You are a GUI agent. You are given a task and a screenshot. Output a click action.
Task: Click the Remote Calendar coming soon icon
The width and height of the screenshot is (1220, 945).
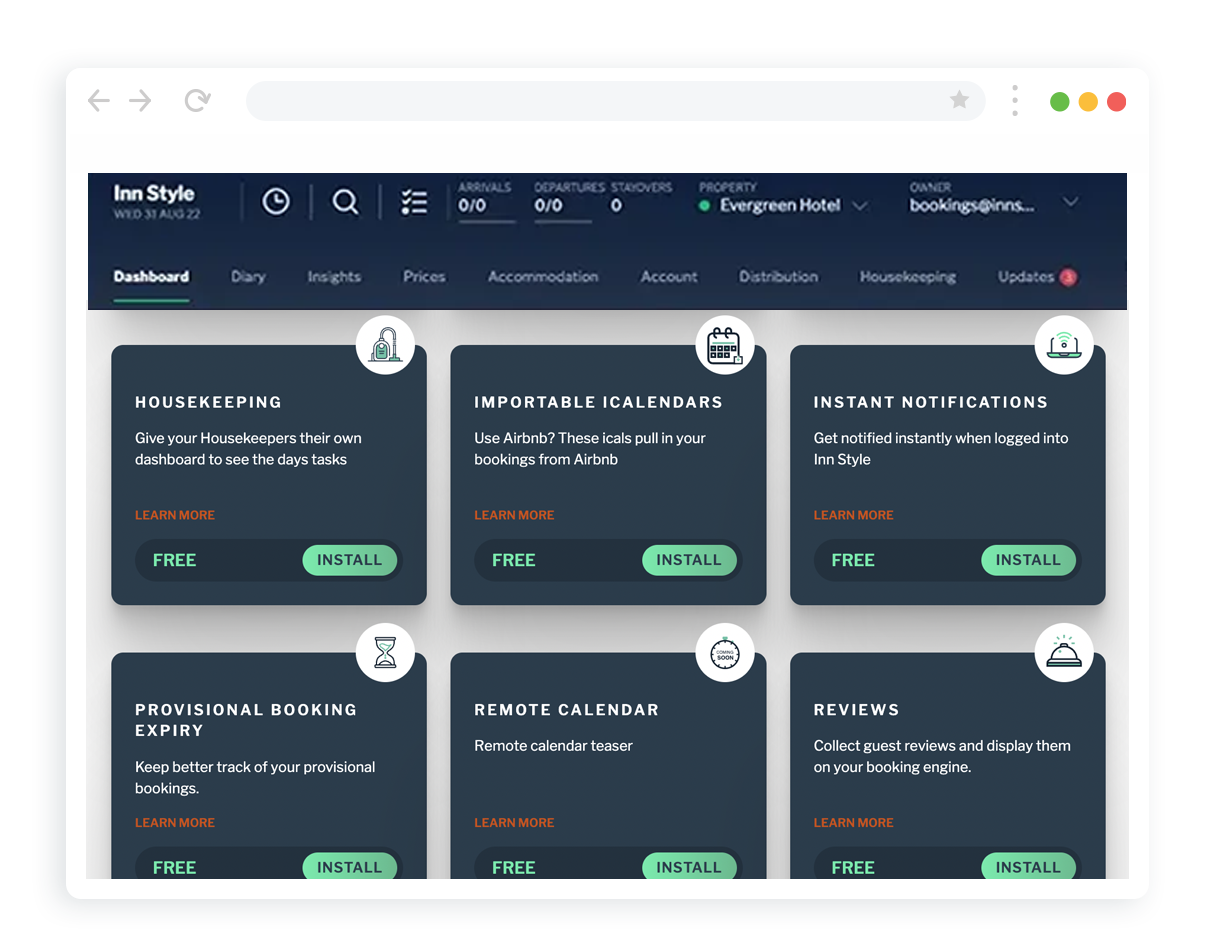click(724, 653)
